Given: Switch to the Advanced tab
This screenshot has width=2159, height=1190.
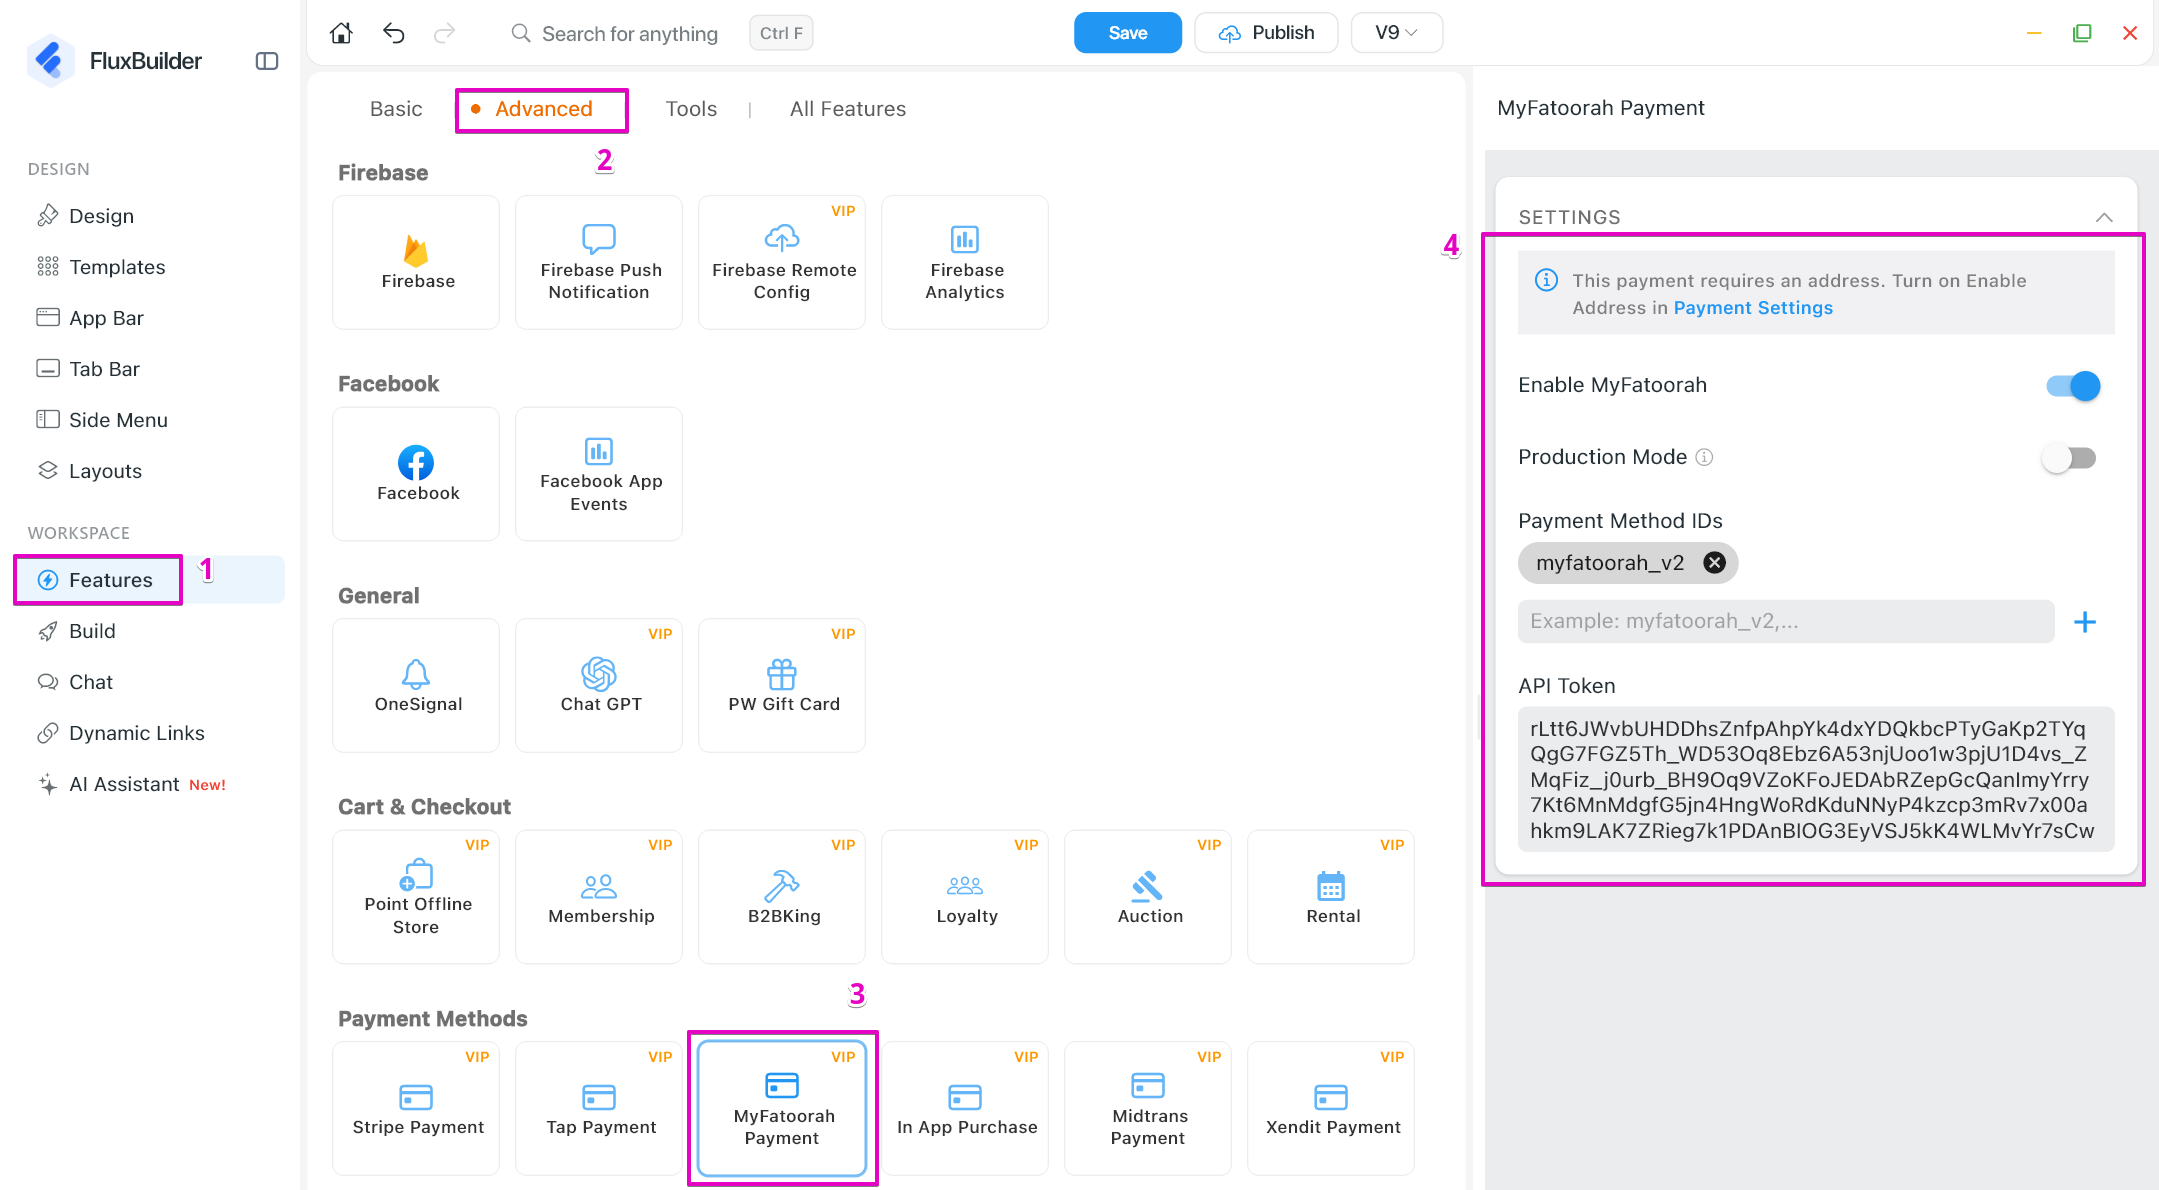Looking at the screenshot, I should click(x=544, y=109).
